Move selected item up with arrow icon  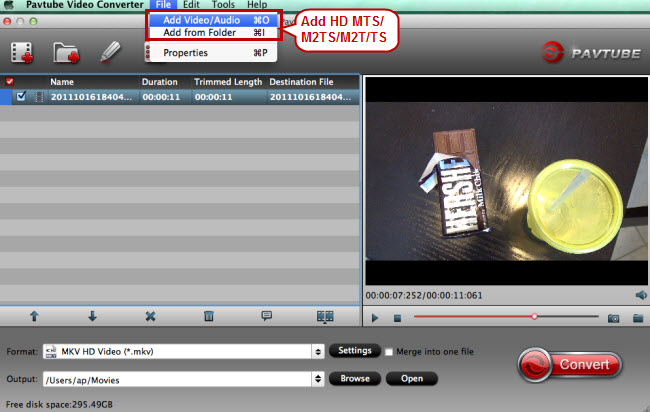34,316
